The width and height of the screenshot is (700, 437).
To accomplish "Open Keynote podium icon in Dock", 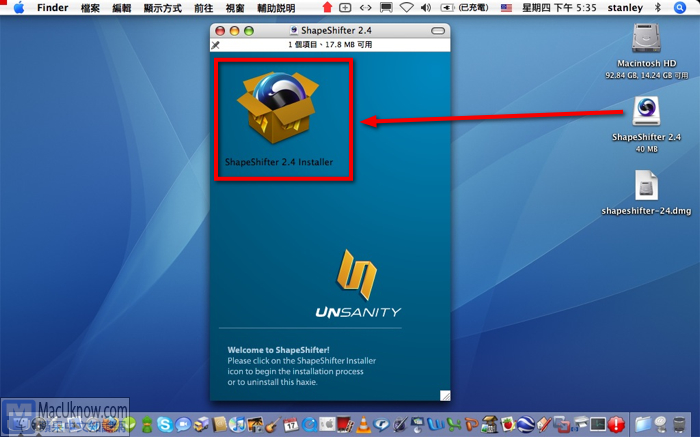I will click(x=417, y=424).
